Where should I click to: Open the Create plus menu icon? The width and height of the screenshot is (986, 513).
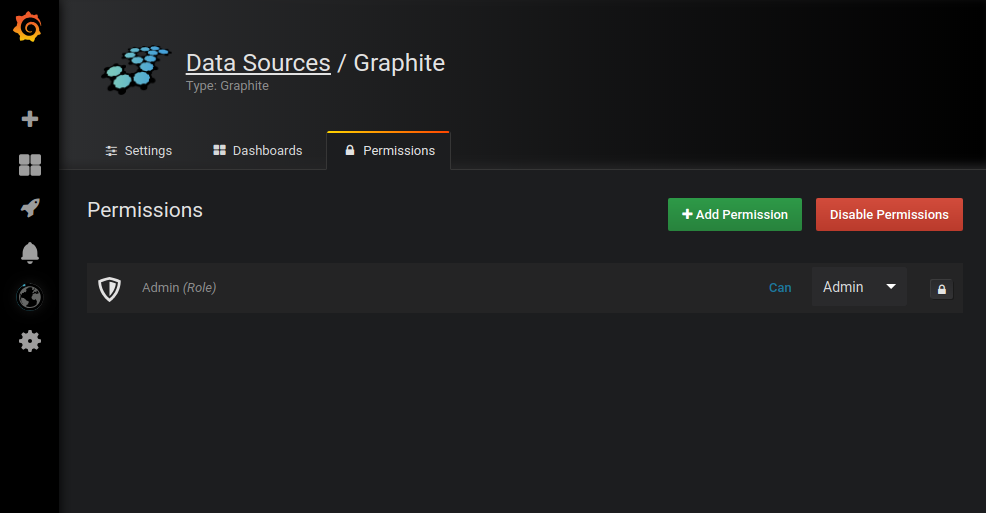(x=30, y=119)
